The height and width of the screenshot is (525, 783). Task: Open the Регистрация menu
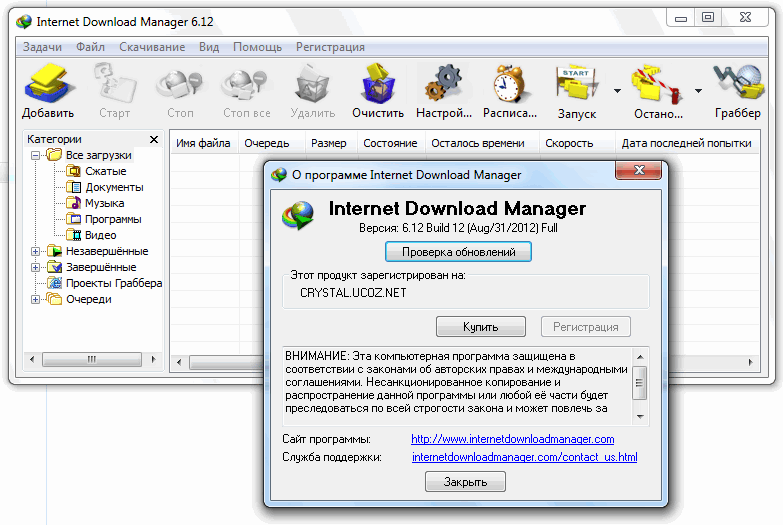click(x=330, y=47)
